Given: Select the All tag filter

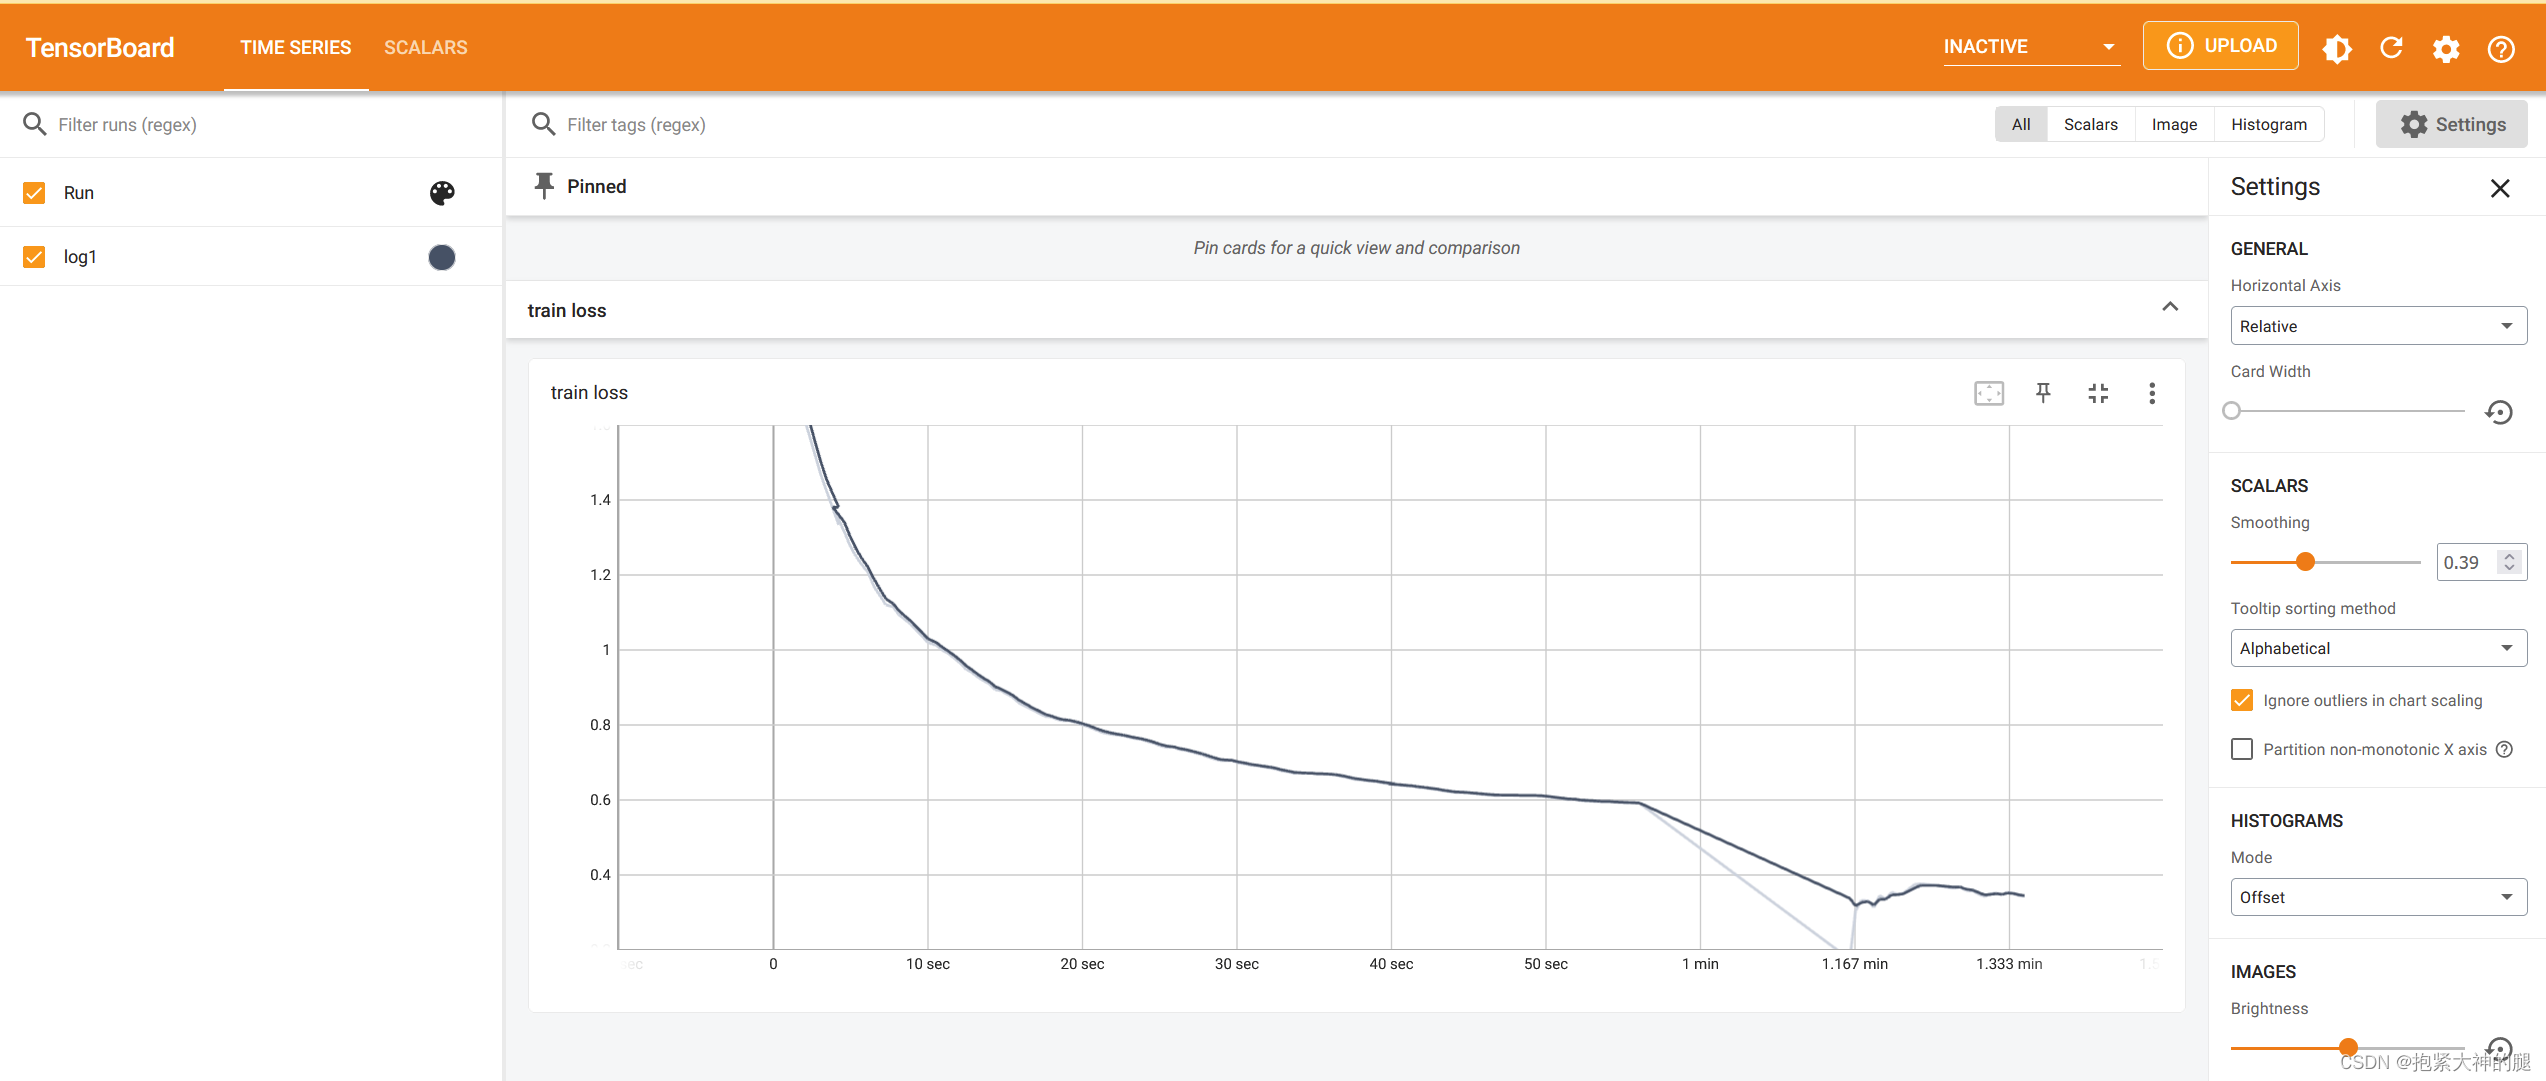Looking at the screenshot, I should tap(2021, 124).
